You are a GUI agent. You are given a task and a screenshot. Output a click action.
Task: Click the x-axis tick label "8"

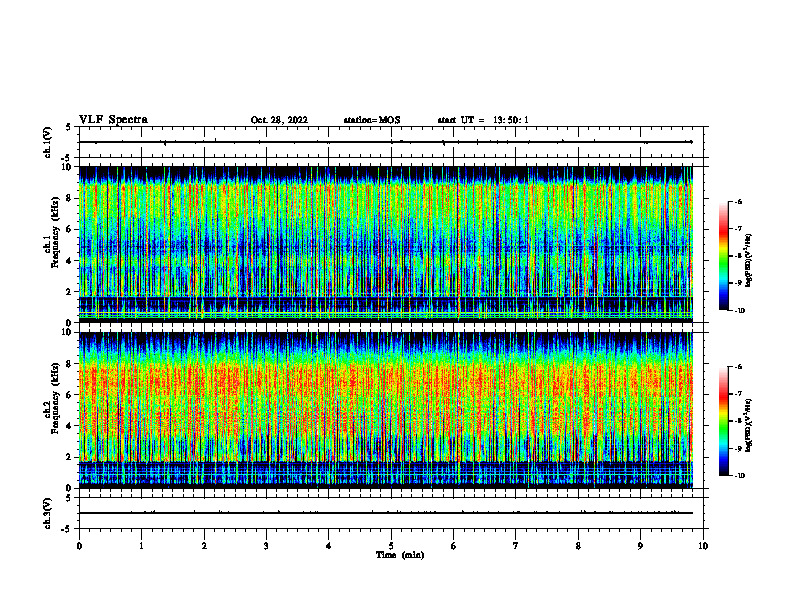click(578, 546)
